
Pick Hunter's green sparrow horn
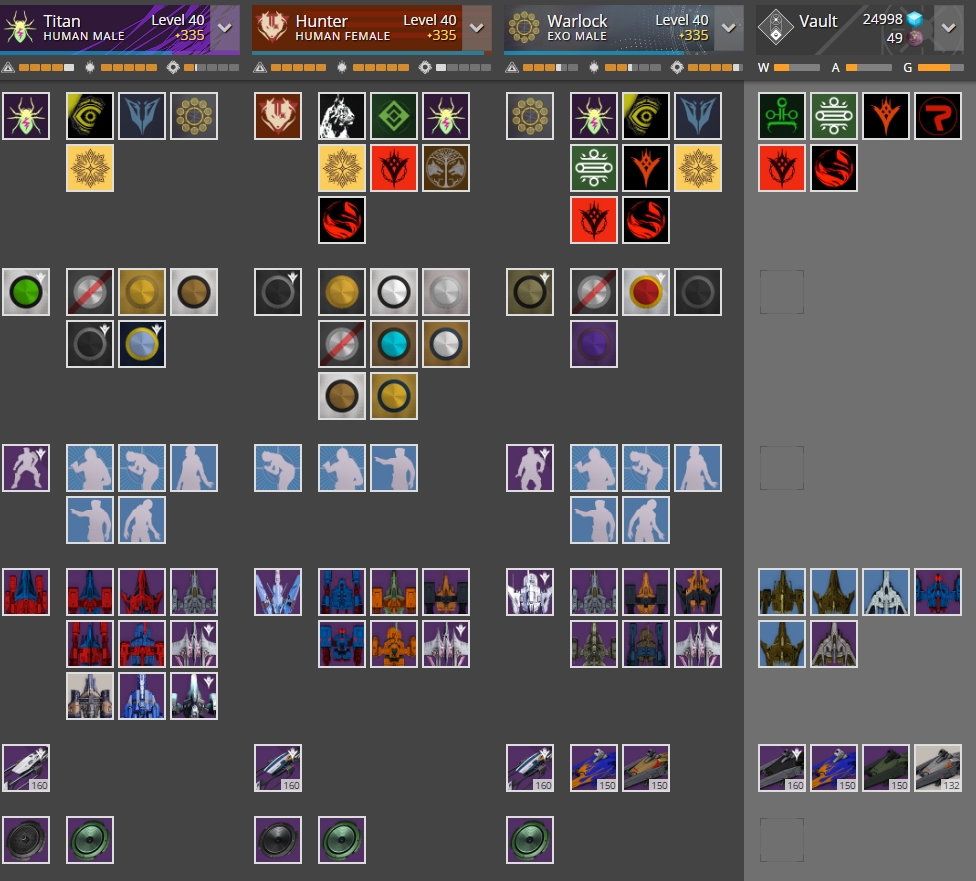pos(342,840)
